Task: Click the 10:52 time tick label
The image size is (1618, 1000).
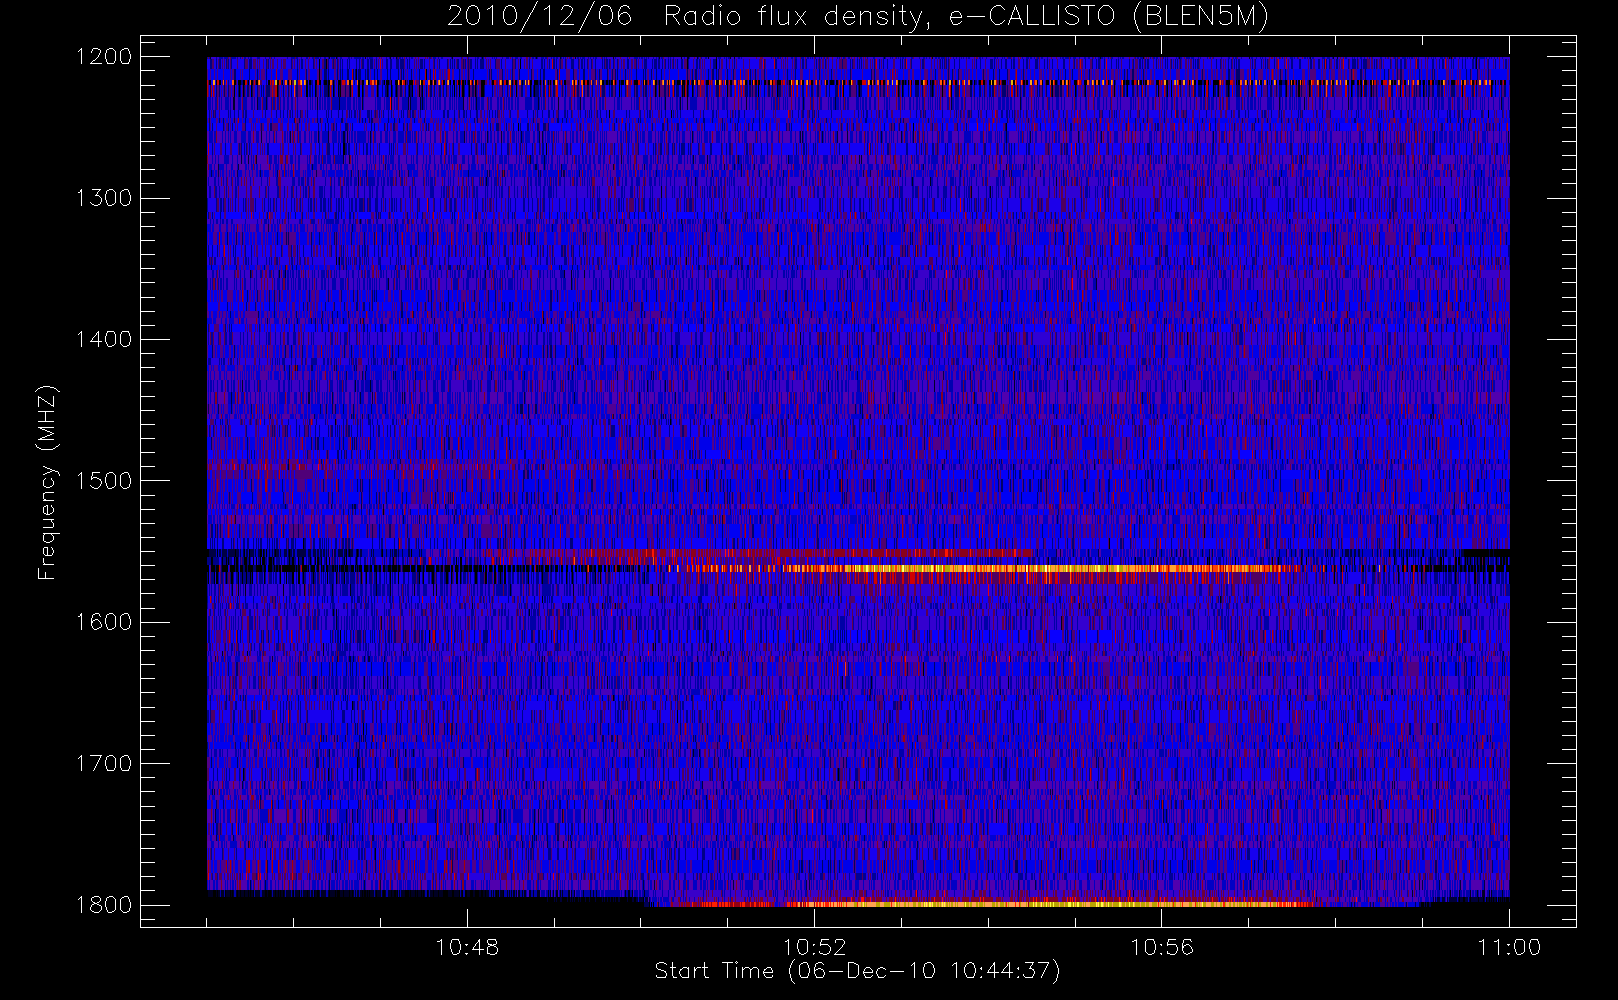Action: click(x=814, y=947)
